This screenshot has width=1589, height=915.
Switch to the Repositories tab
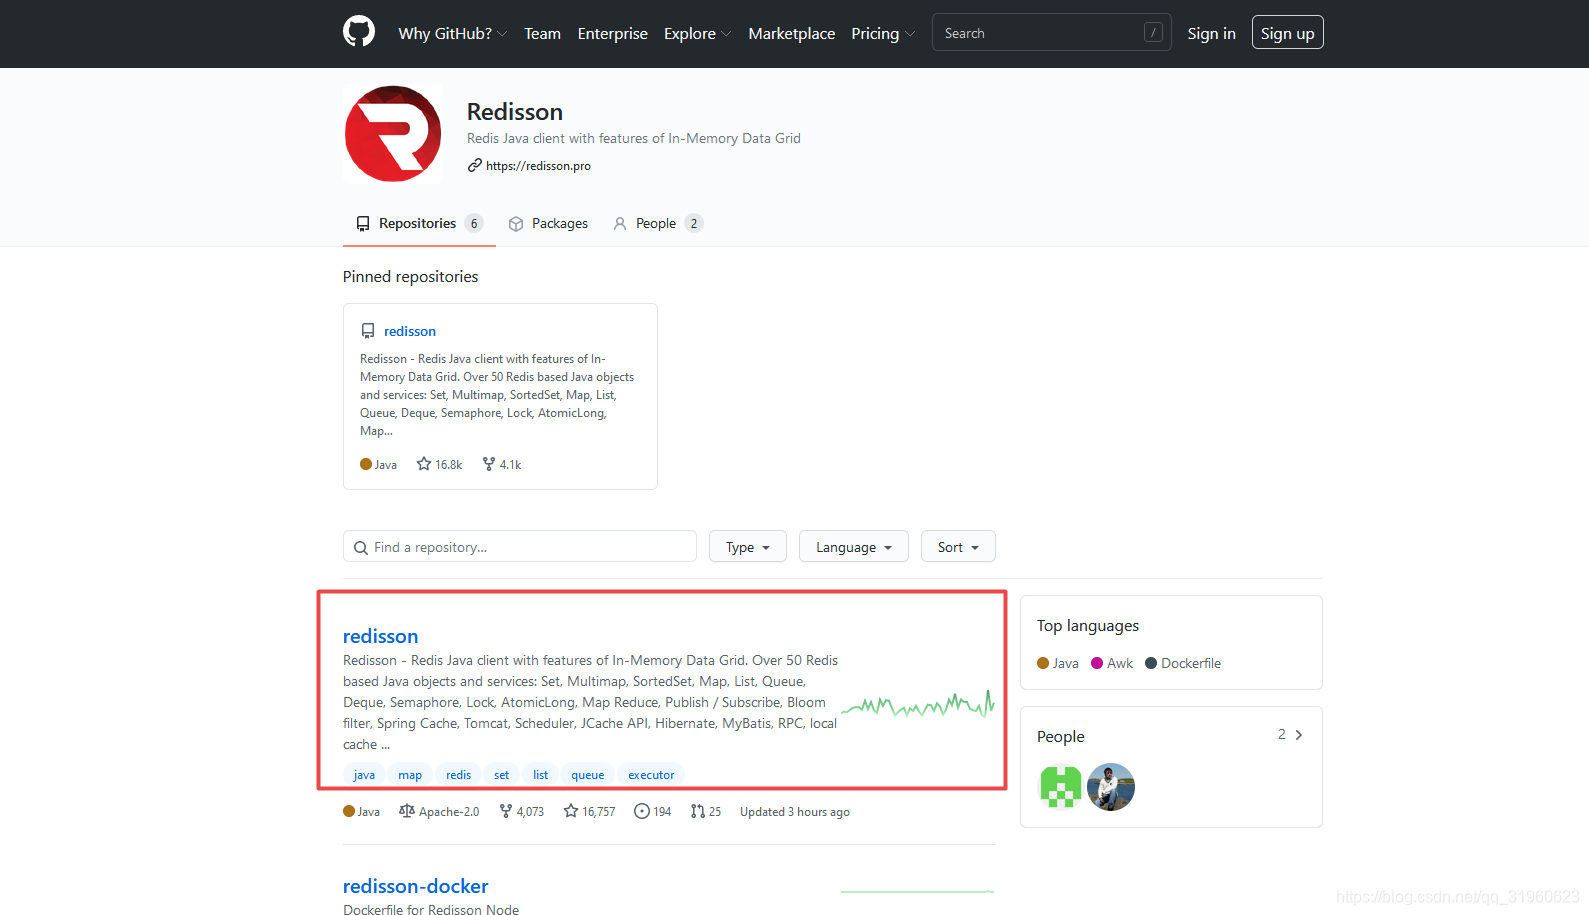click(419, 223)
